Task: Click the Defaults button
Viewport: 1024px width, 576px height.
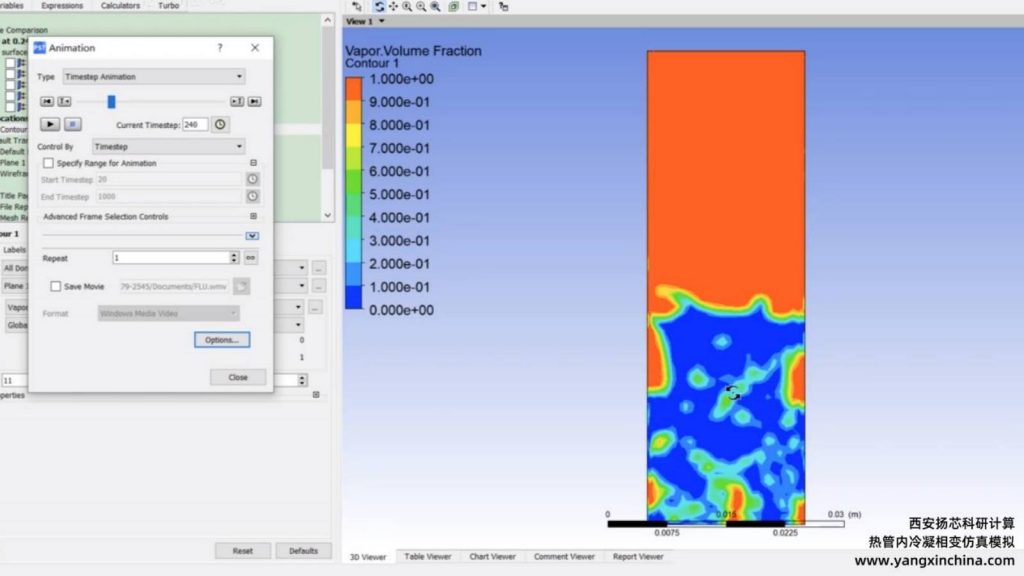Action: tap(303, 551)
